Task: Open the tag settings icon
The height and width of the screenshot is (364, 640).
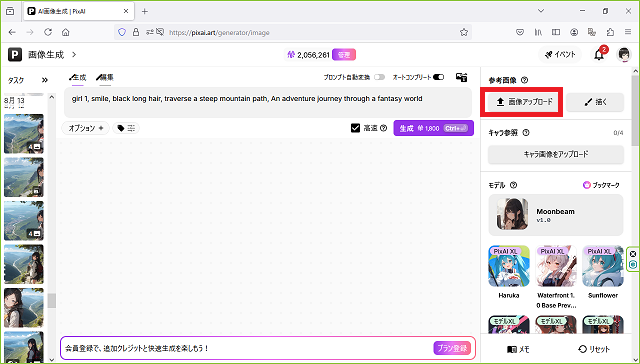Action: pyautogui.click(x=126, y=128)
